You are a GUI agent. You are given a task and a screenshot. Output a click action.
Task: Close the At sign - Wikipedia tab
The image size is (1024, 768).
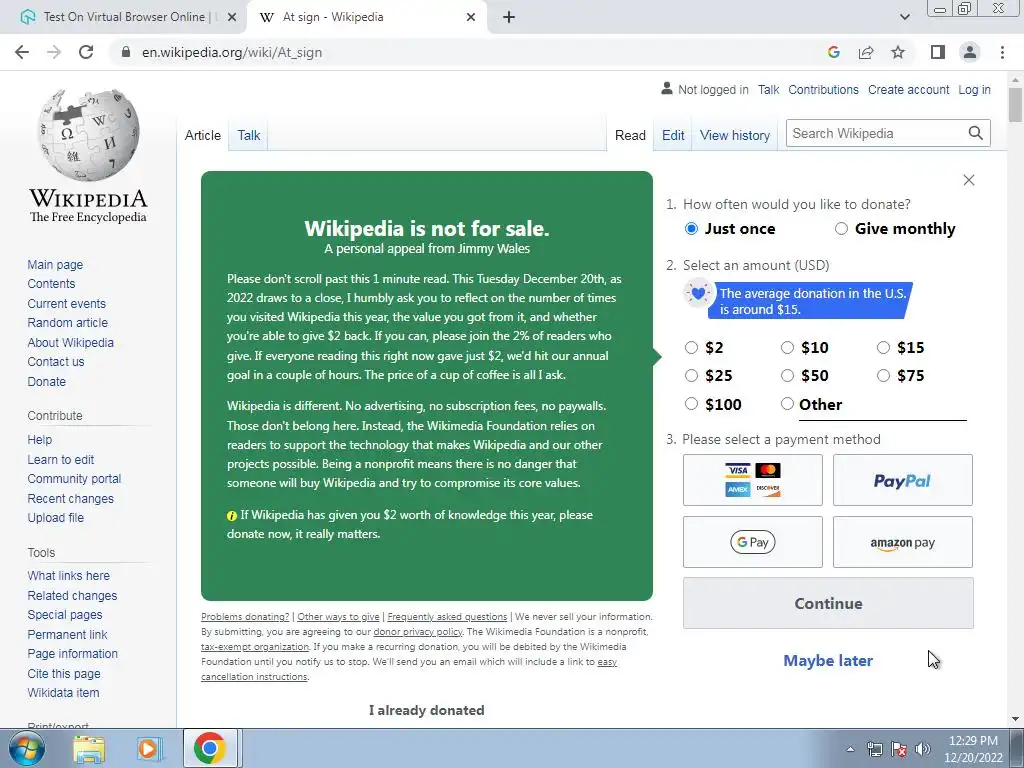coord(471,17)
